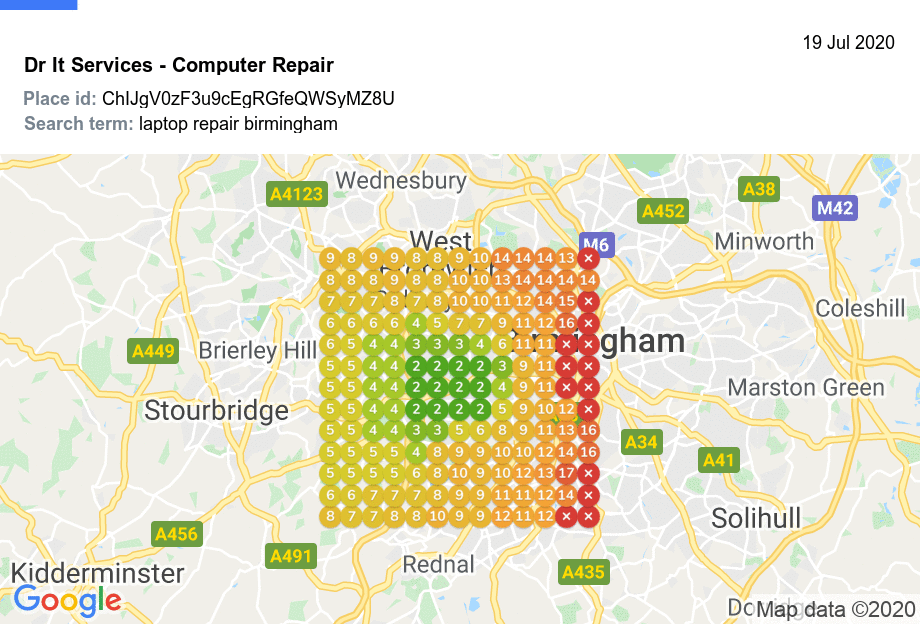Select the A38 road shield
Viewport: 920px width, 624px height.
(759, 189)
